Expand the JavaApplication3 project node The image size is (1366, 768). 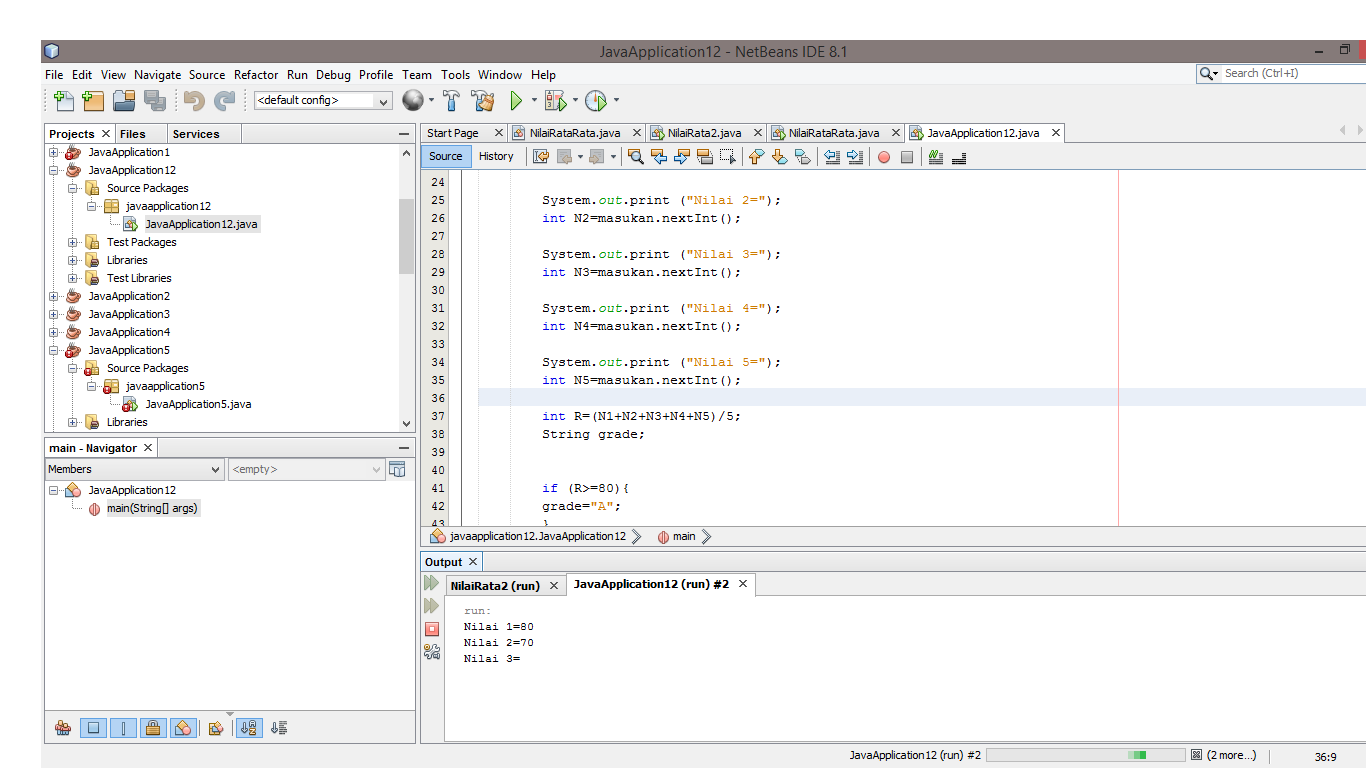pos(54,314)
